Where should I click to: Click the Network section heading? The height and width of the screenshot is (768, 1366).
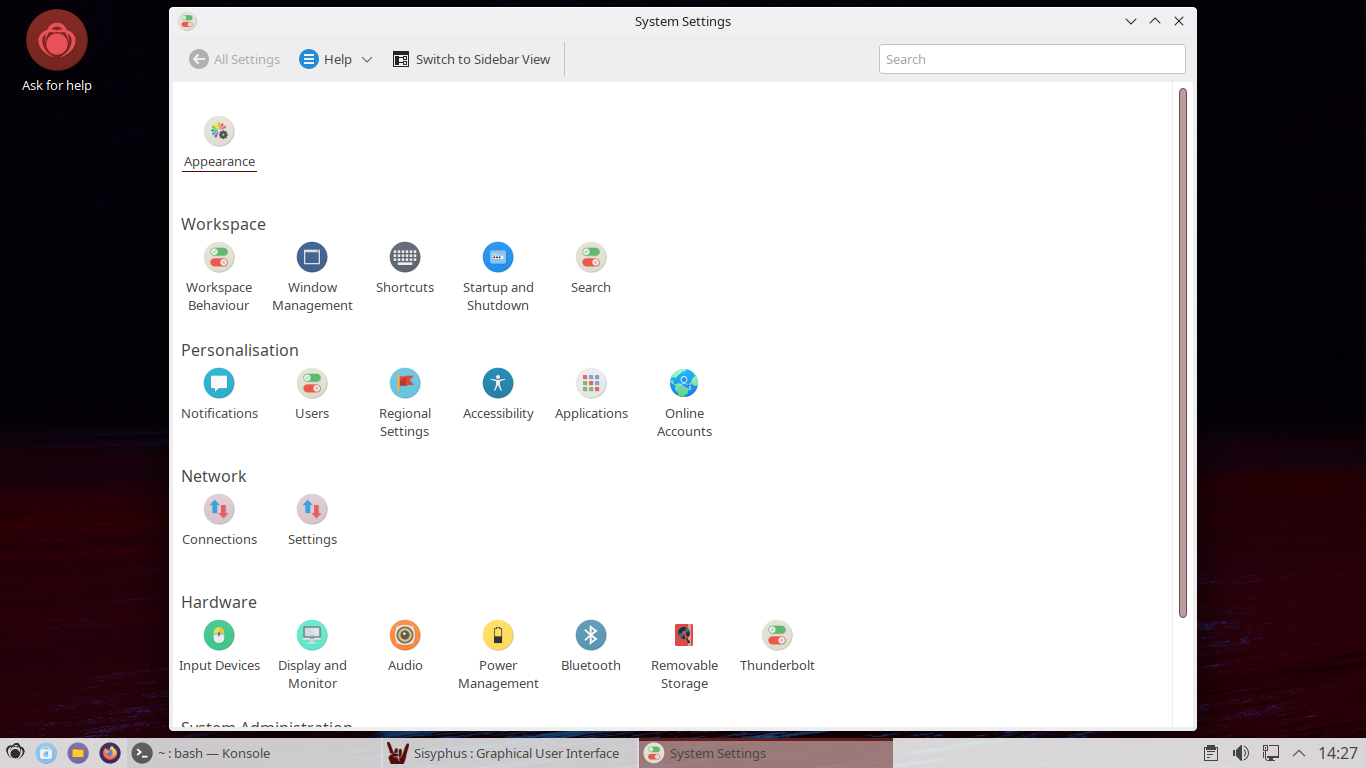point(214,476)
